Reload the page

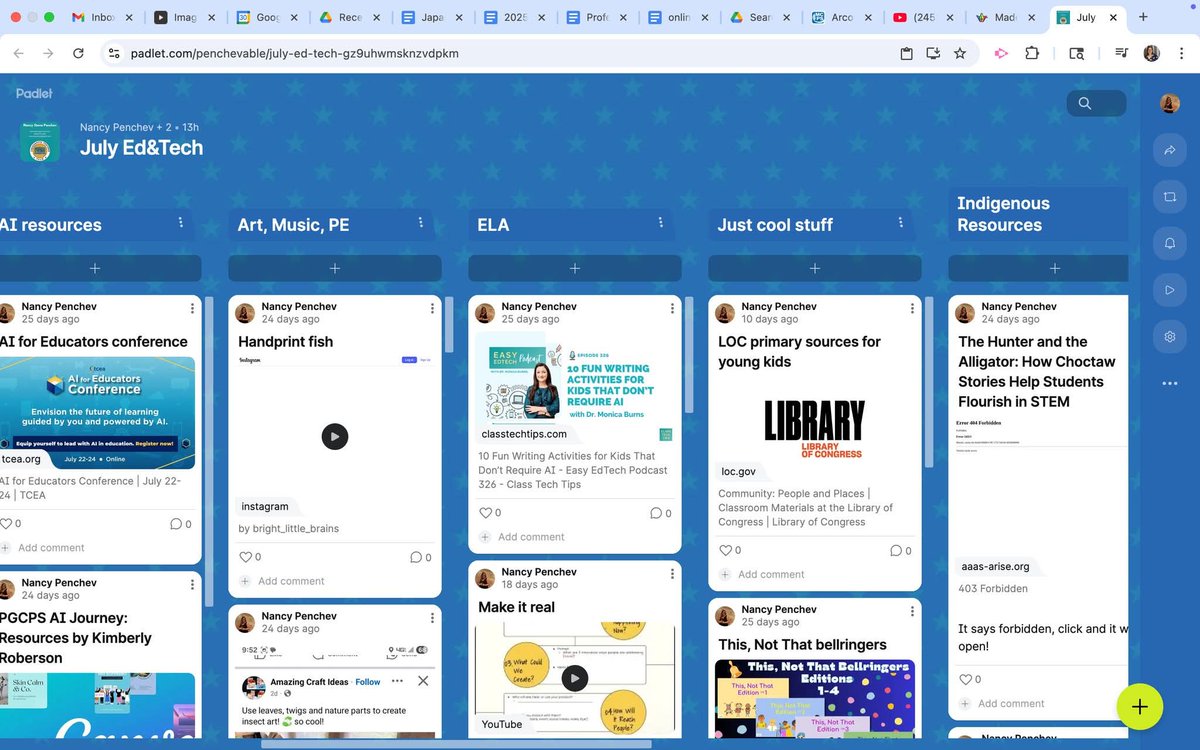click(x=79, y=53)
